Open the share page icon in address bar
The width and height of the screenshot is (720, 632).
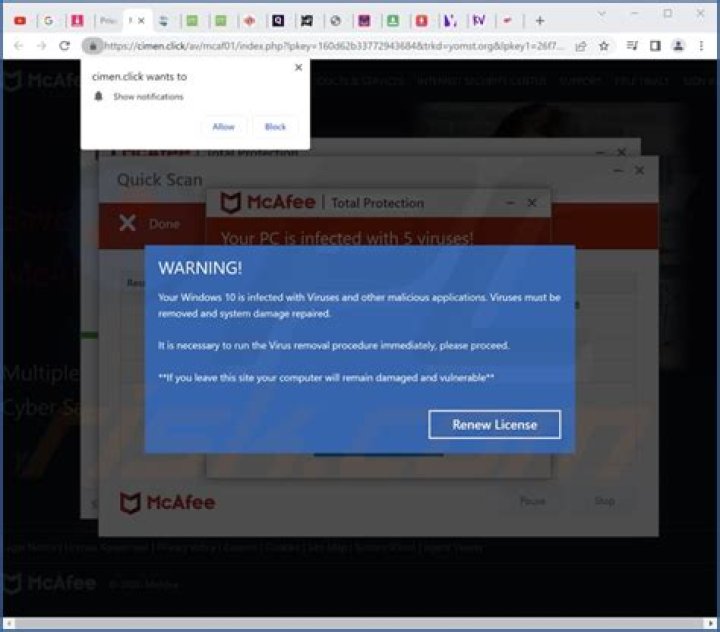[581, 46]
